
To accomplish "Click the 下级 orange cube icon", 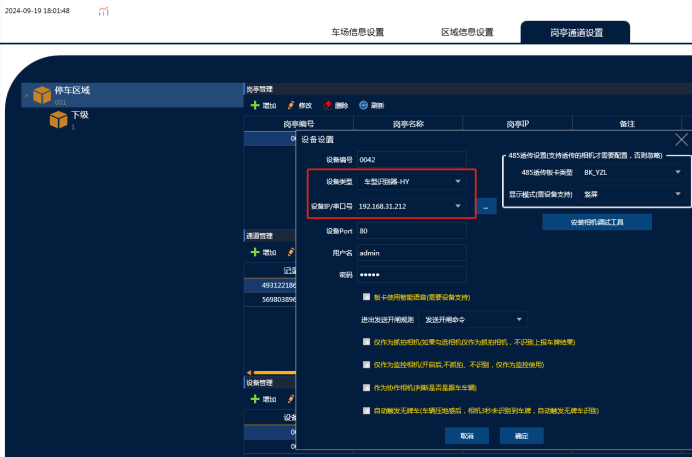I will [58, 120].
